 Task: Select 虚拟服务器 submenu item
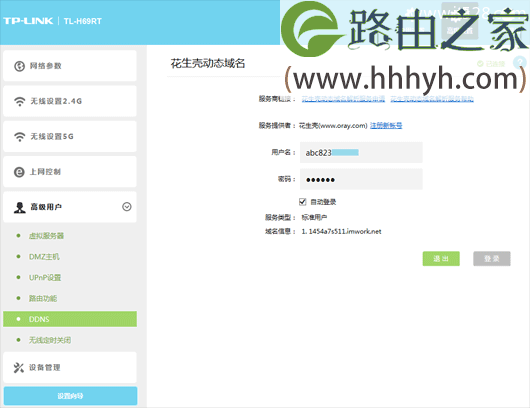46,236
